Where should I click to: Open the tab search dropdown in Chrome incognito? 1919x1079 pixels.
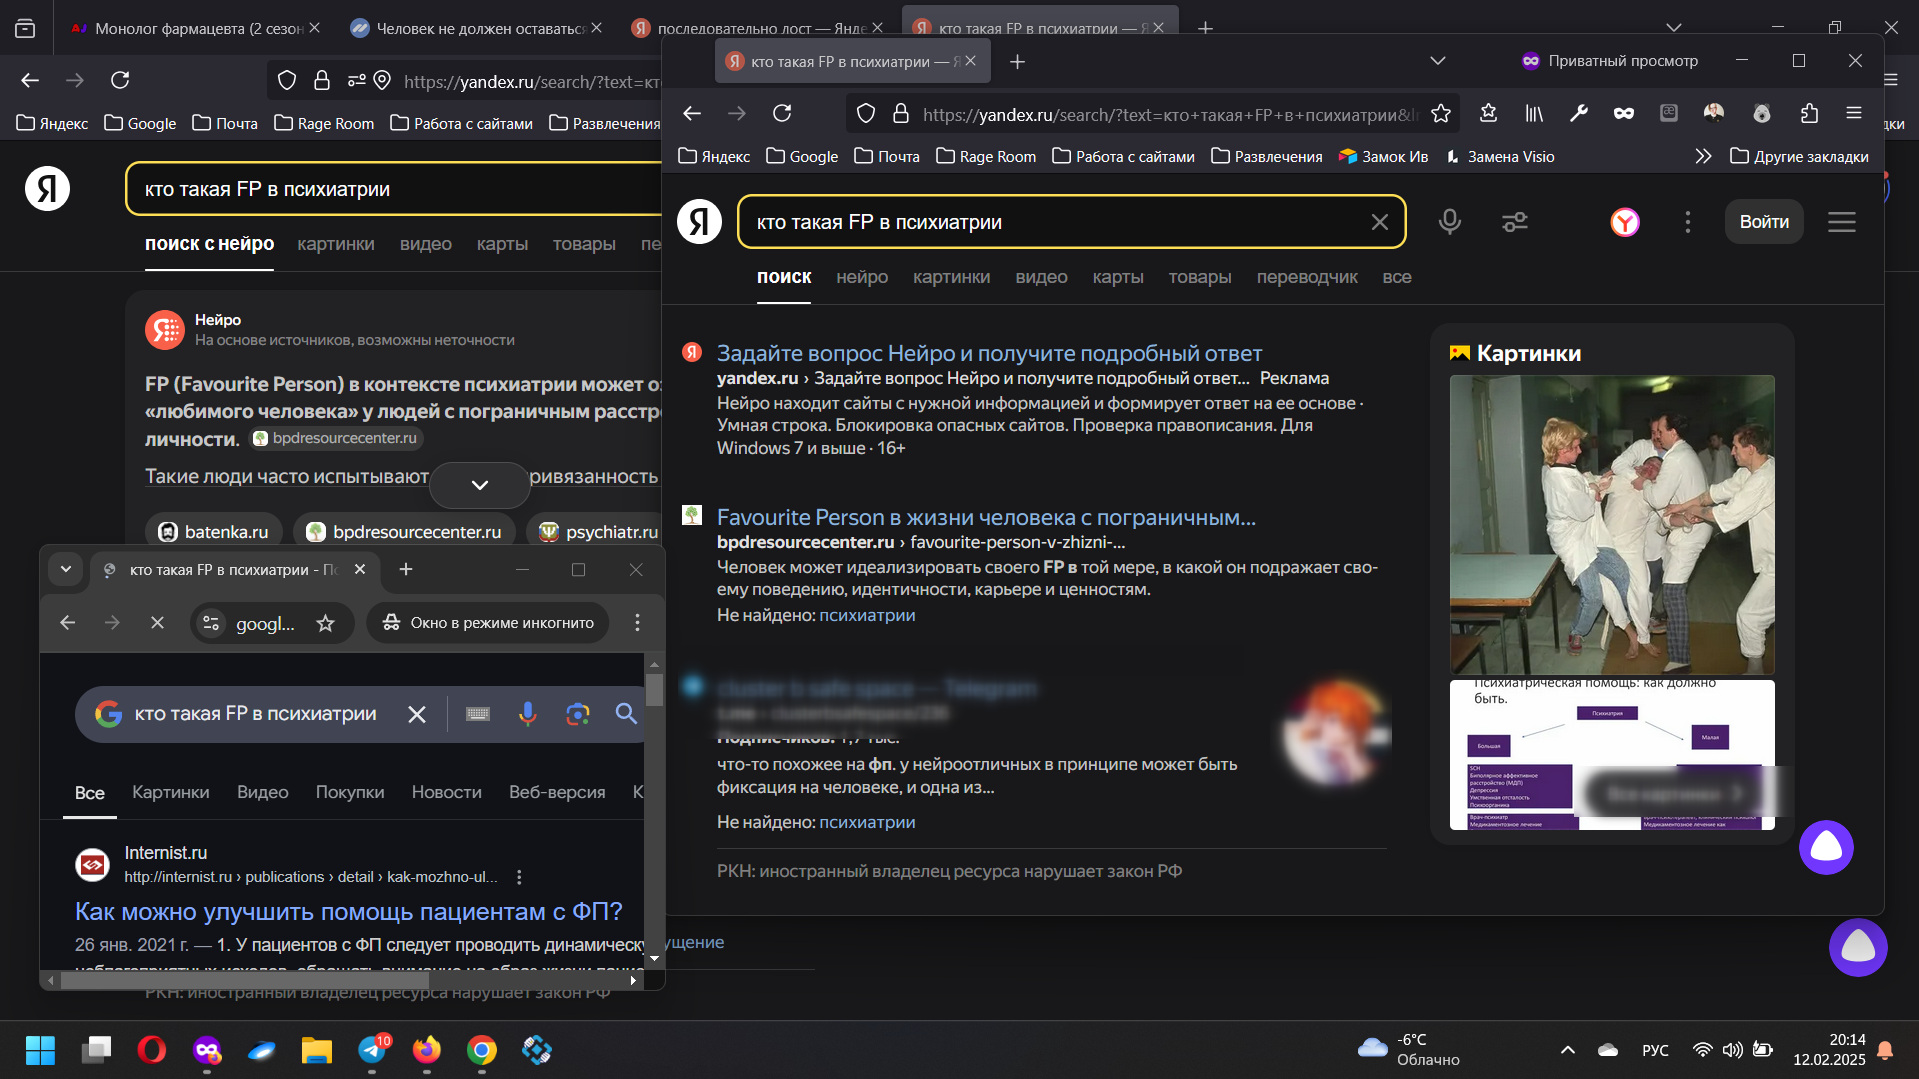66,570
